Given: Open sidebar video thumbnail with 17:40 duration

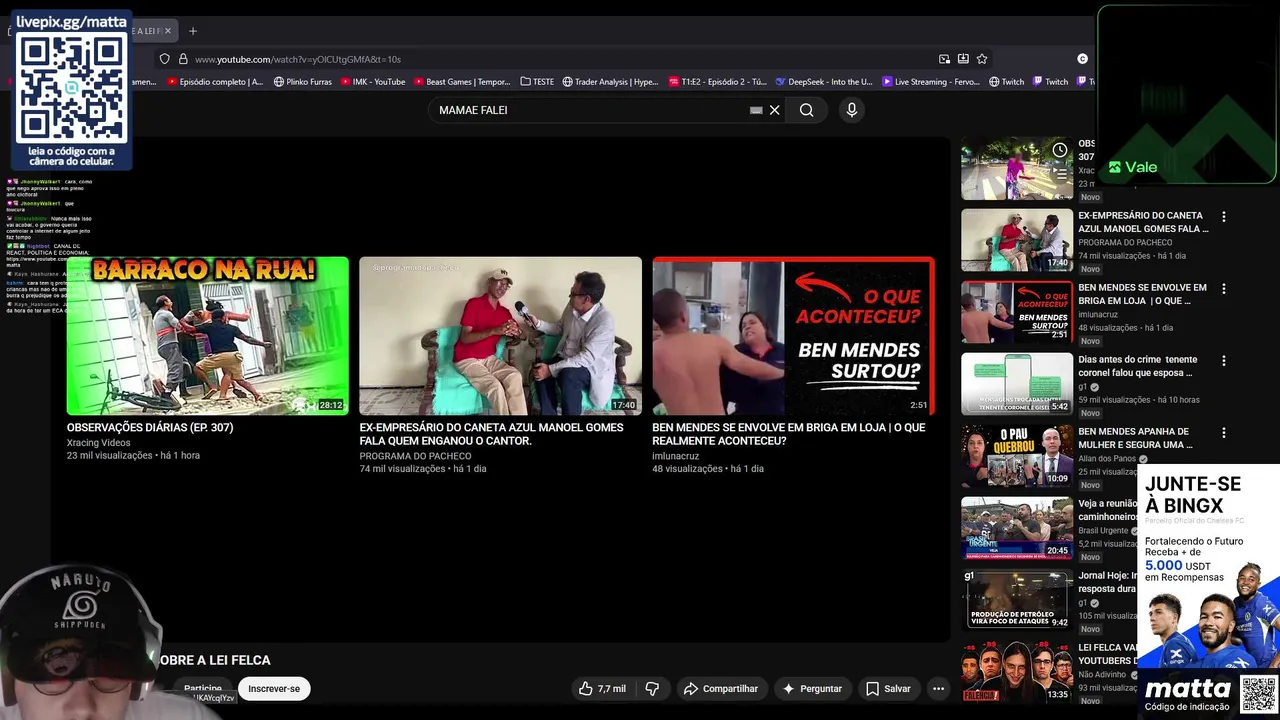Looking at the screenshot, I should point(1017,240).
